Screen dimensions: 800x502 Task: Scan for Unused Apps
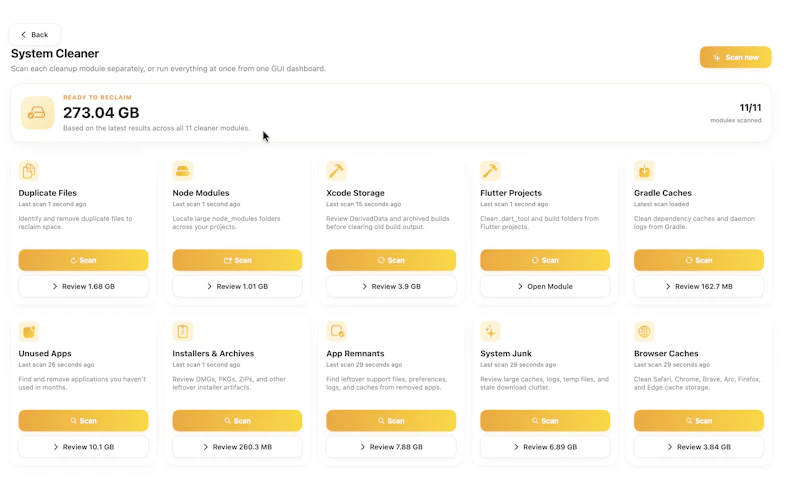tap(84, 421)
